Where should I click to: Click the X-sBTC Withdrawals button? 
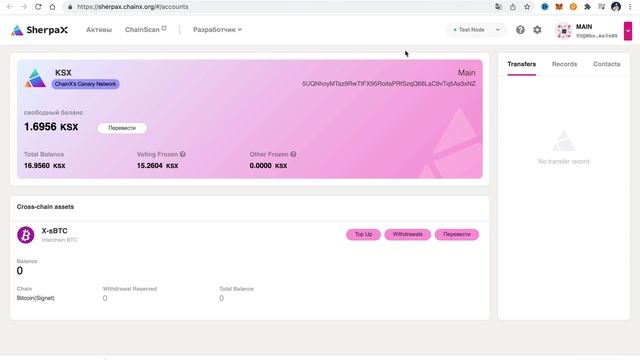[x=407, y=234]
